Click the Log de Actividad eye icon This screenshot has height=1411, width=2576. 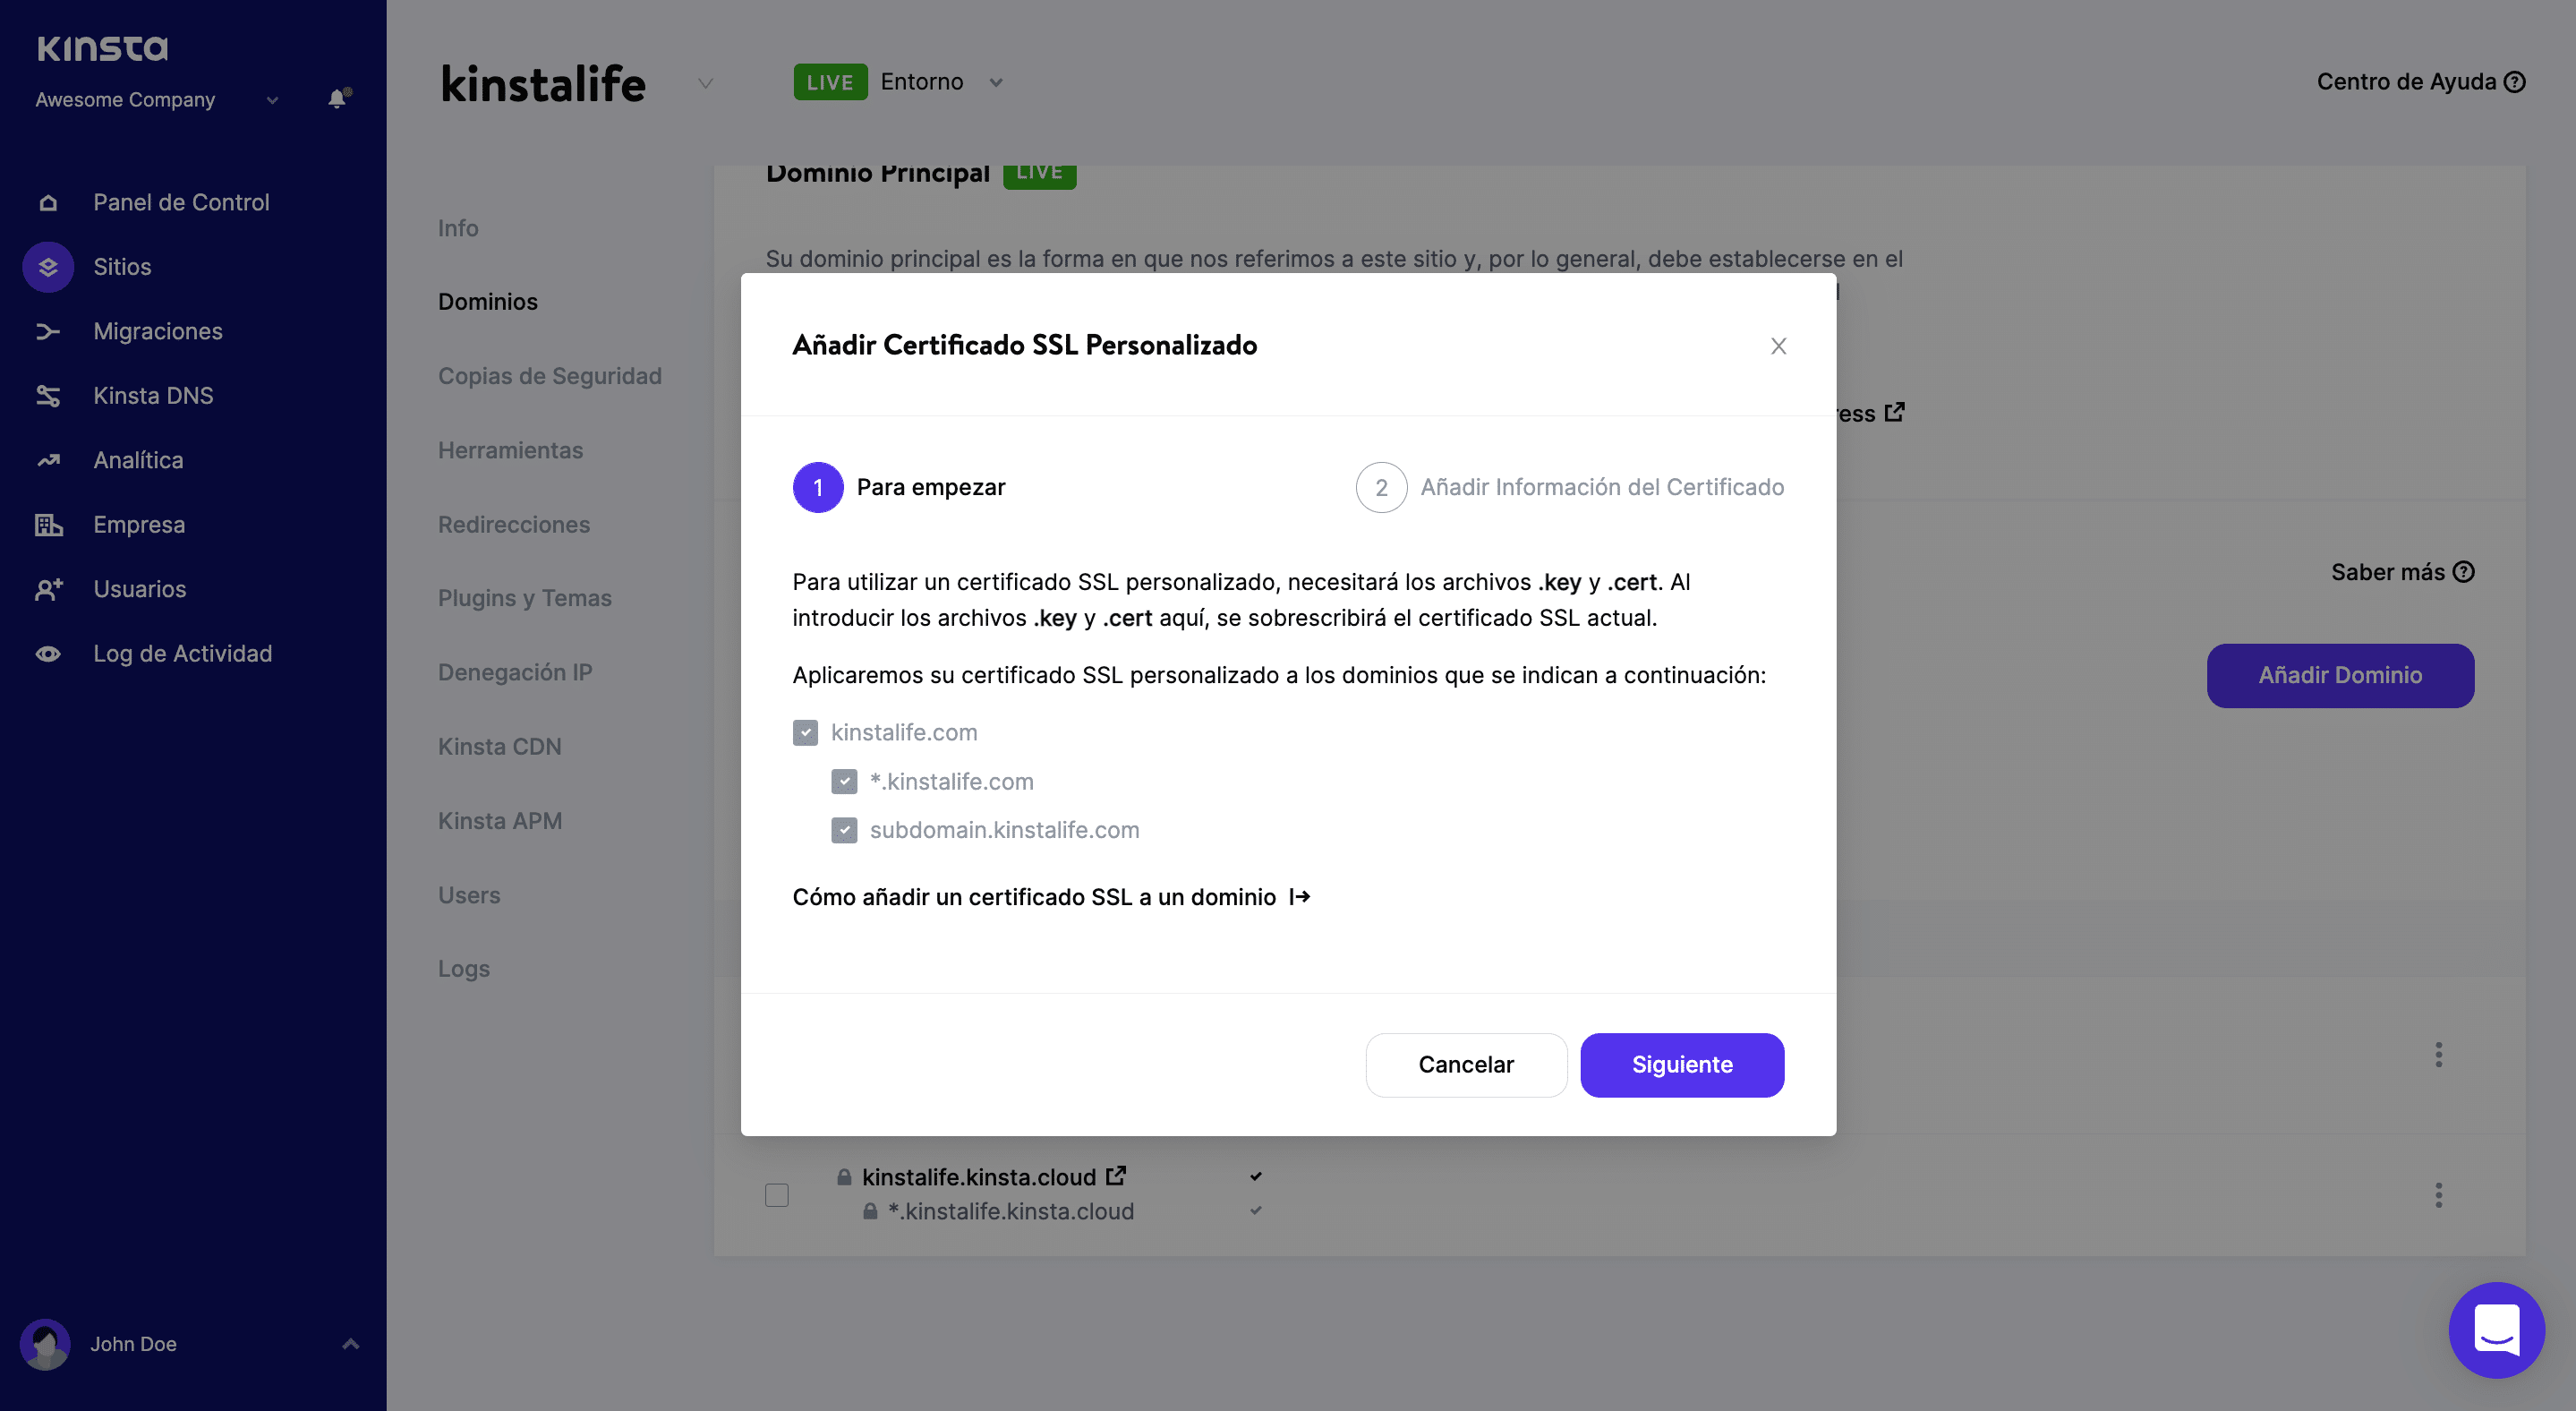coord(47,654)
